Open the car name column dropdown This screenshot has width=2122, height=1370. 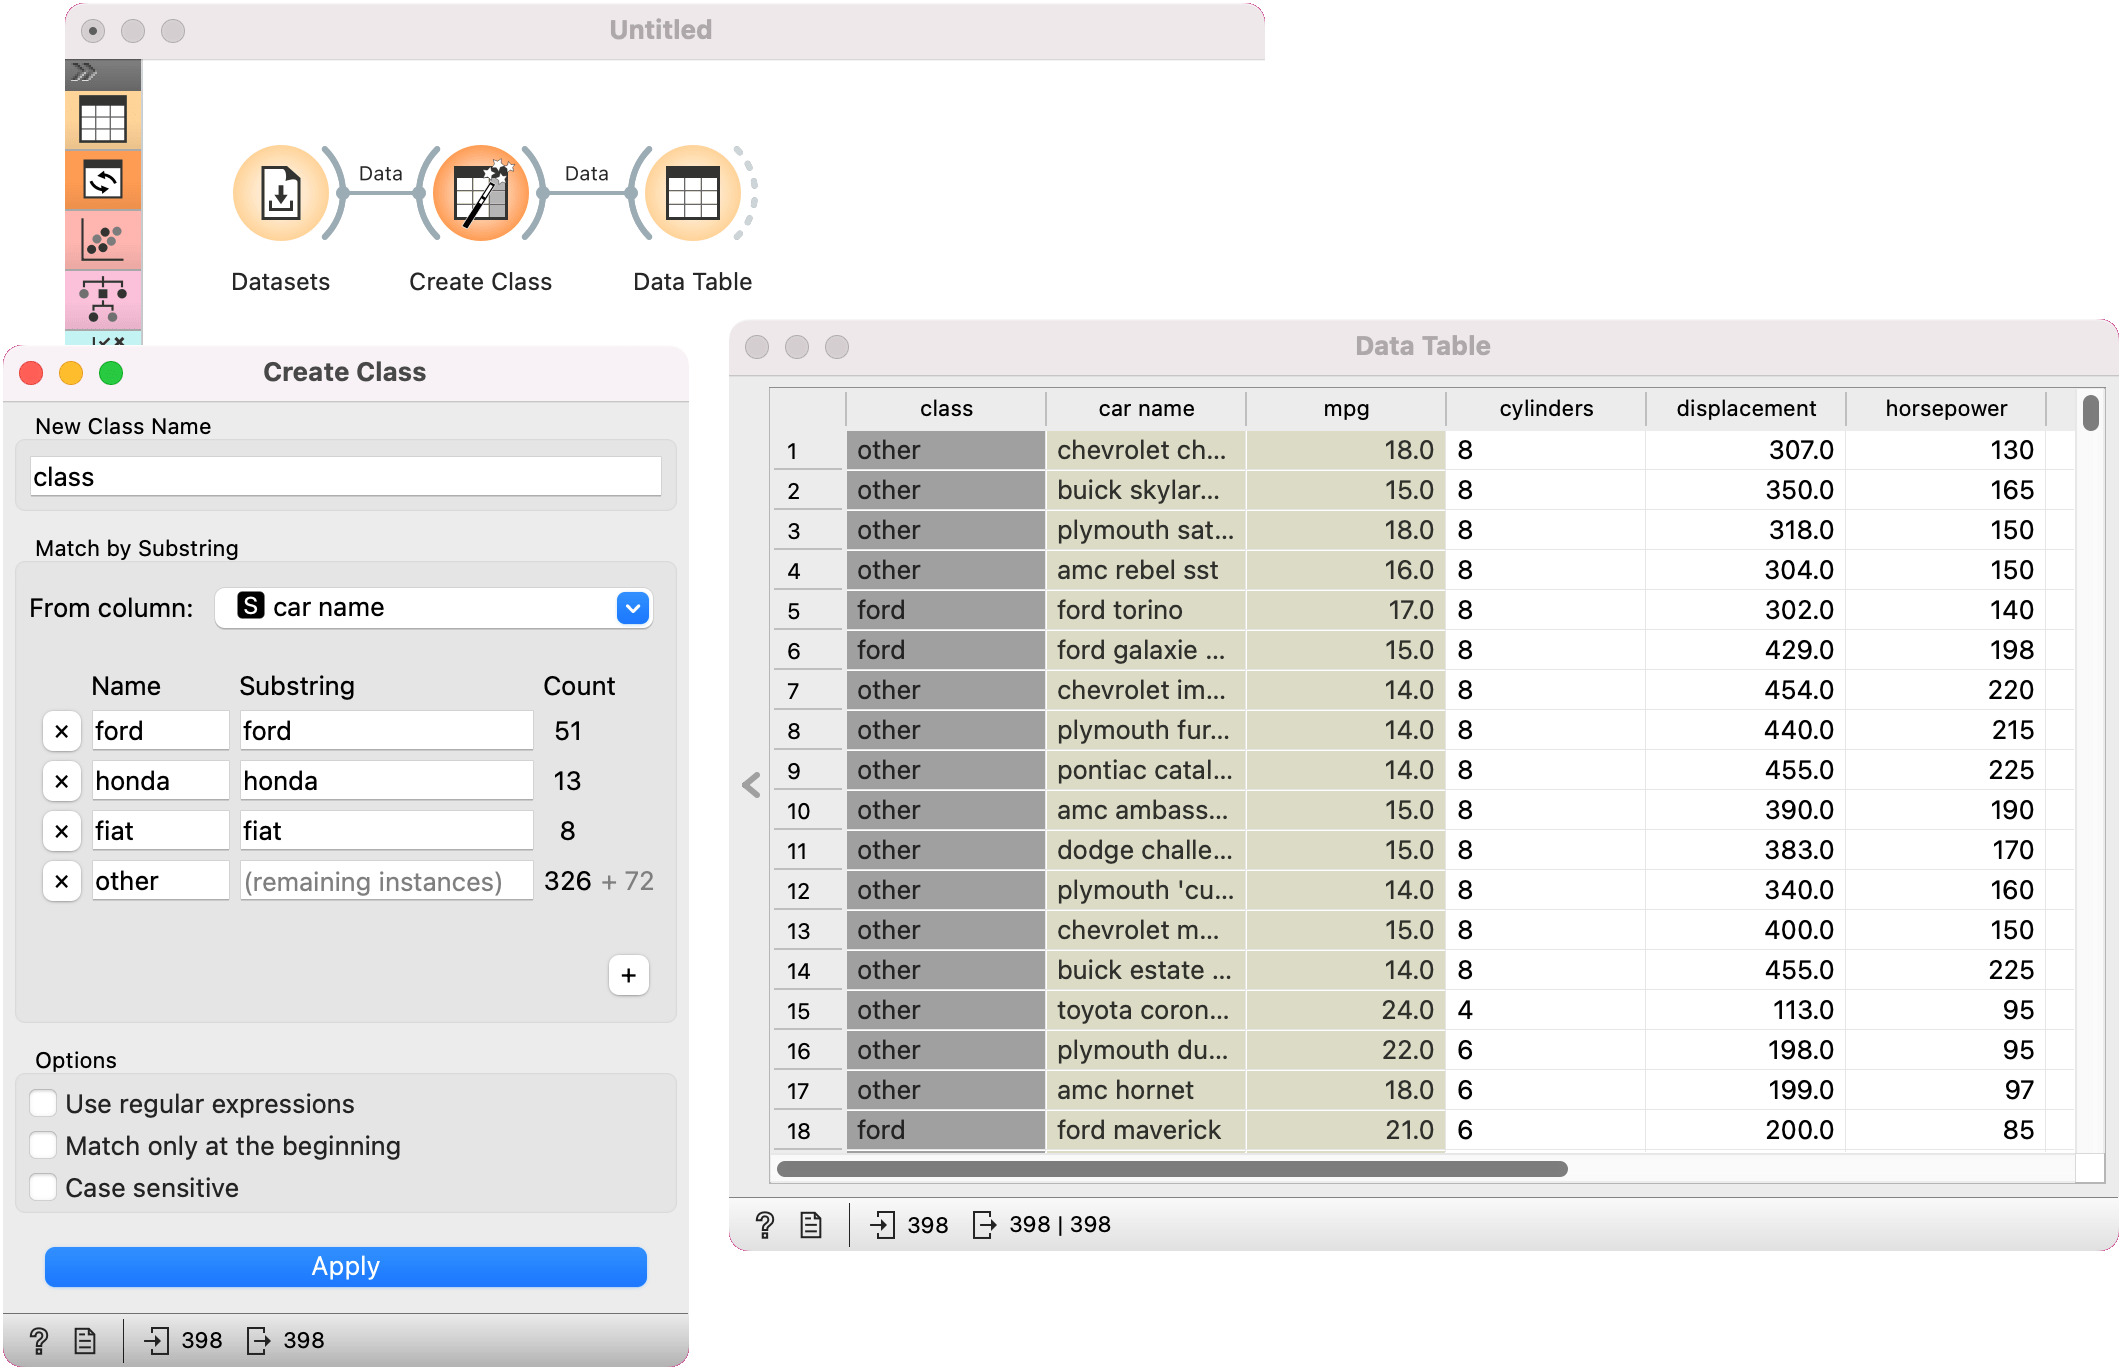(632, 607)
